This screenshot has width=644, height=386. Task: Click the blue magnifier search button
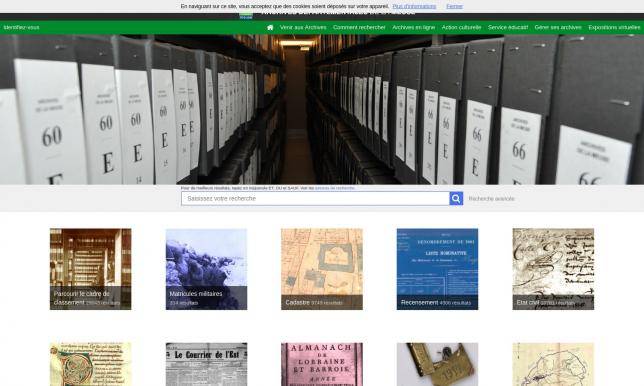(x=456, y=198)
